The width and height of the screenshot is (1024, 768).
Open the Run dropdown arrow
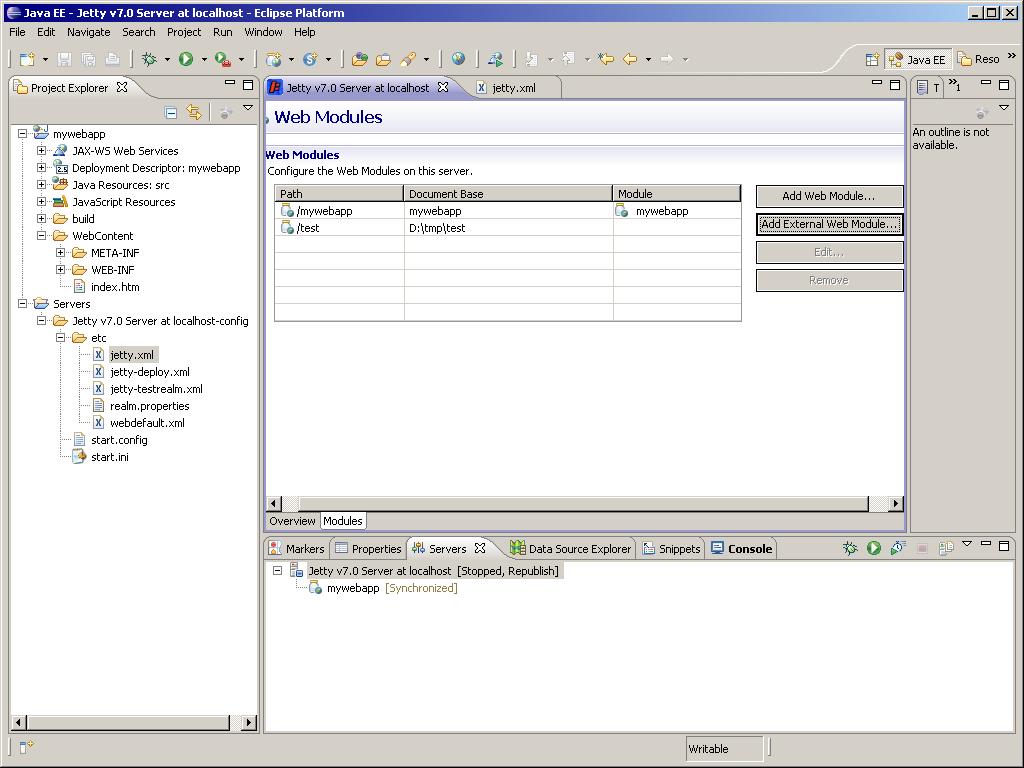[204, 59]
